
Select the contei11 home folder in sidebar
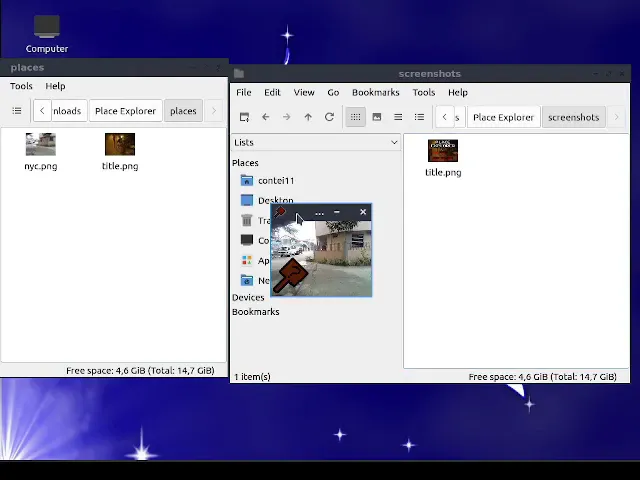pyautogui.click(x=275, y=180)
